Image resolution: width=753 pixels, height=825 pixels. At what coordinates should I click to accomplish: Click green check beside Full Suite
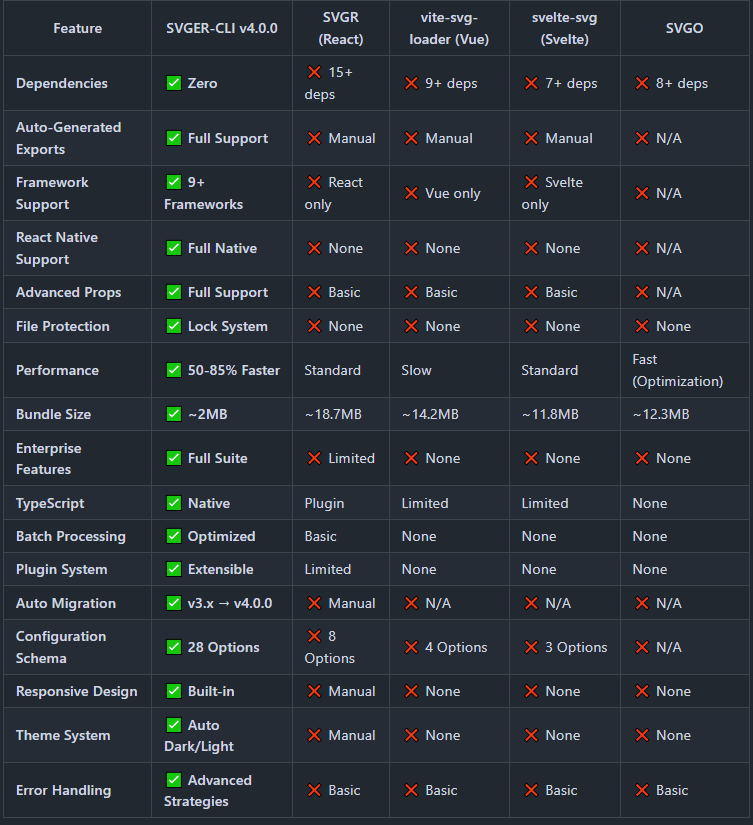click(174, 458)
